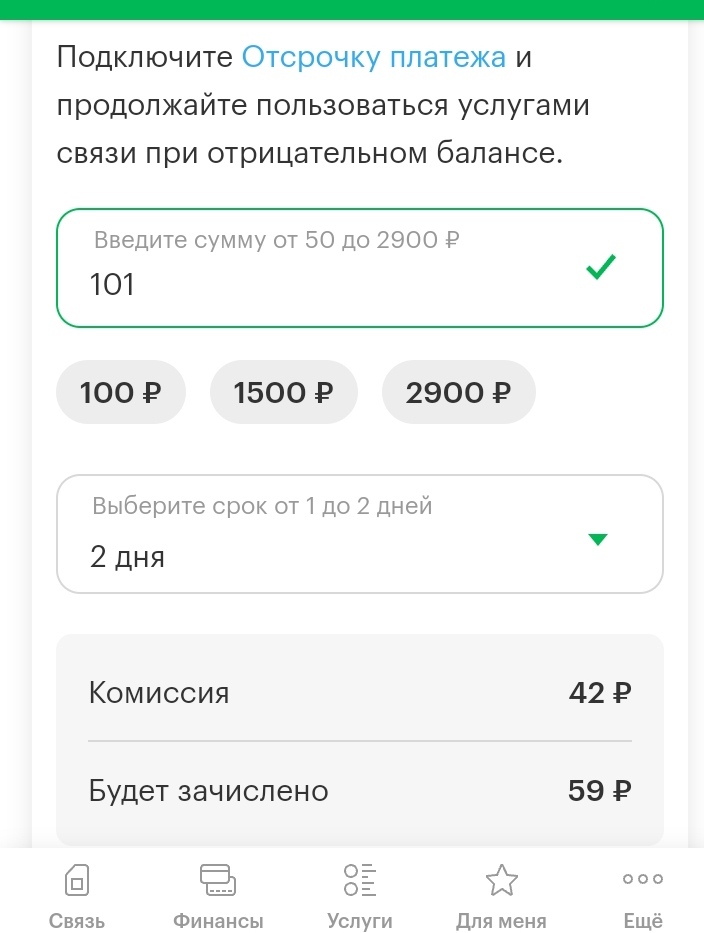
Task: Click the green checkmark in the amount field
Action: point(601,267)
